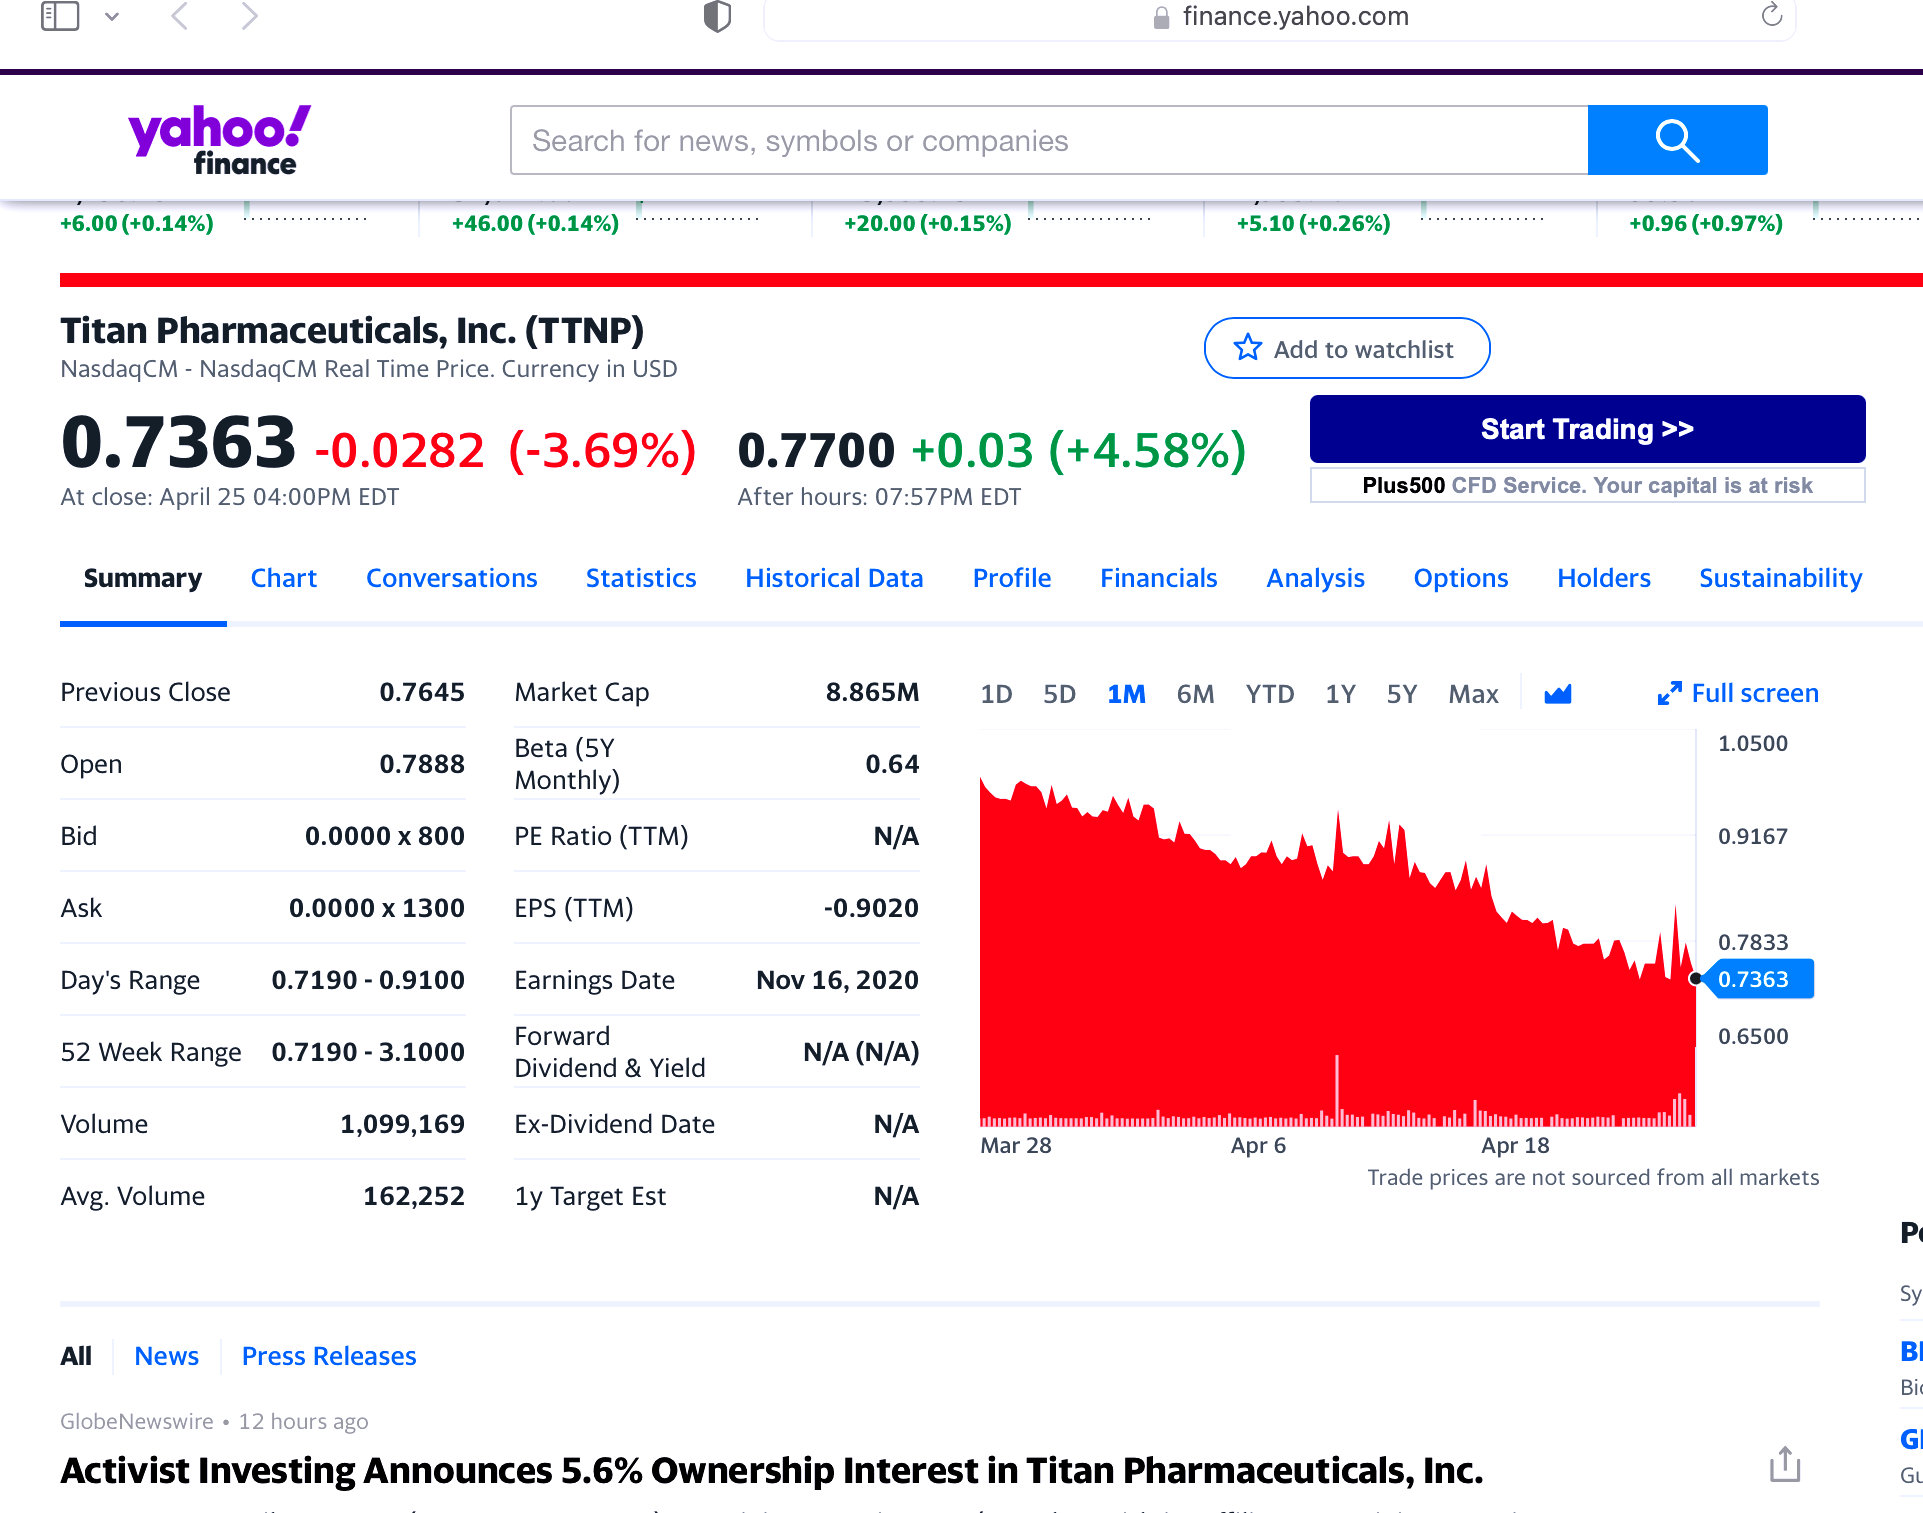Go back with the browser back arrow
The image size is (1923, 1513).
tap(180, 16)
